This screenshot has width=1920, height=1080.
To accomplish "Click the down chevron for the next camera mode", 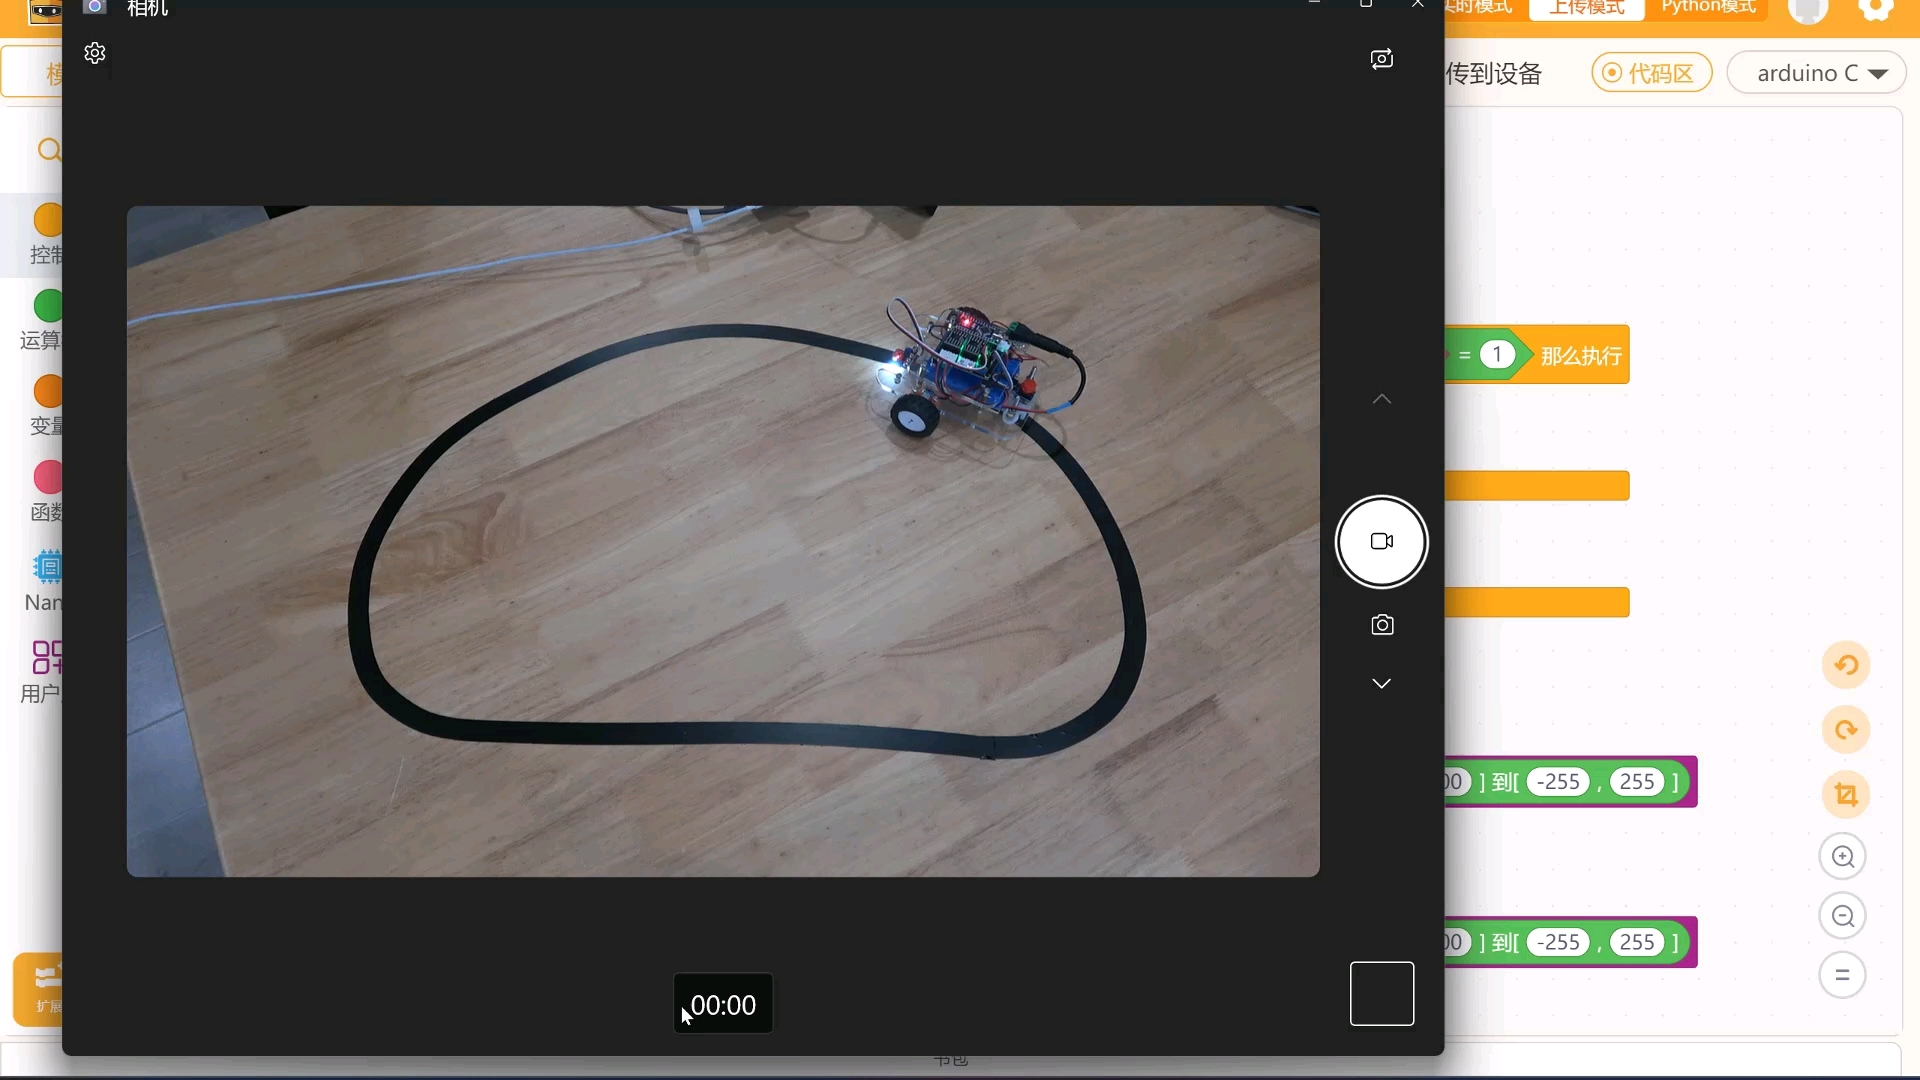I will (x=1381, y=683).
